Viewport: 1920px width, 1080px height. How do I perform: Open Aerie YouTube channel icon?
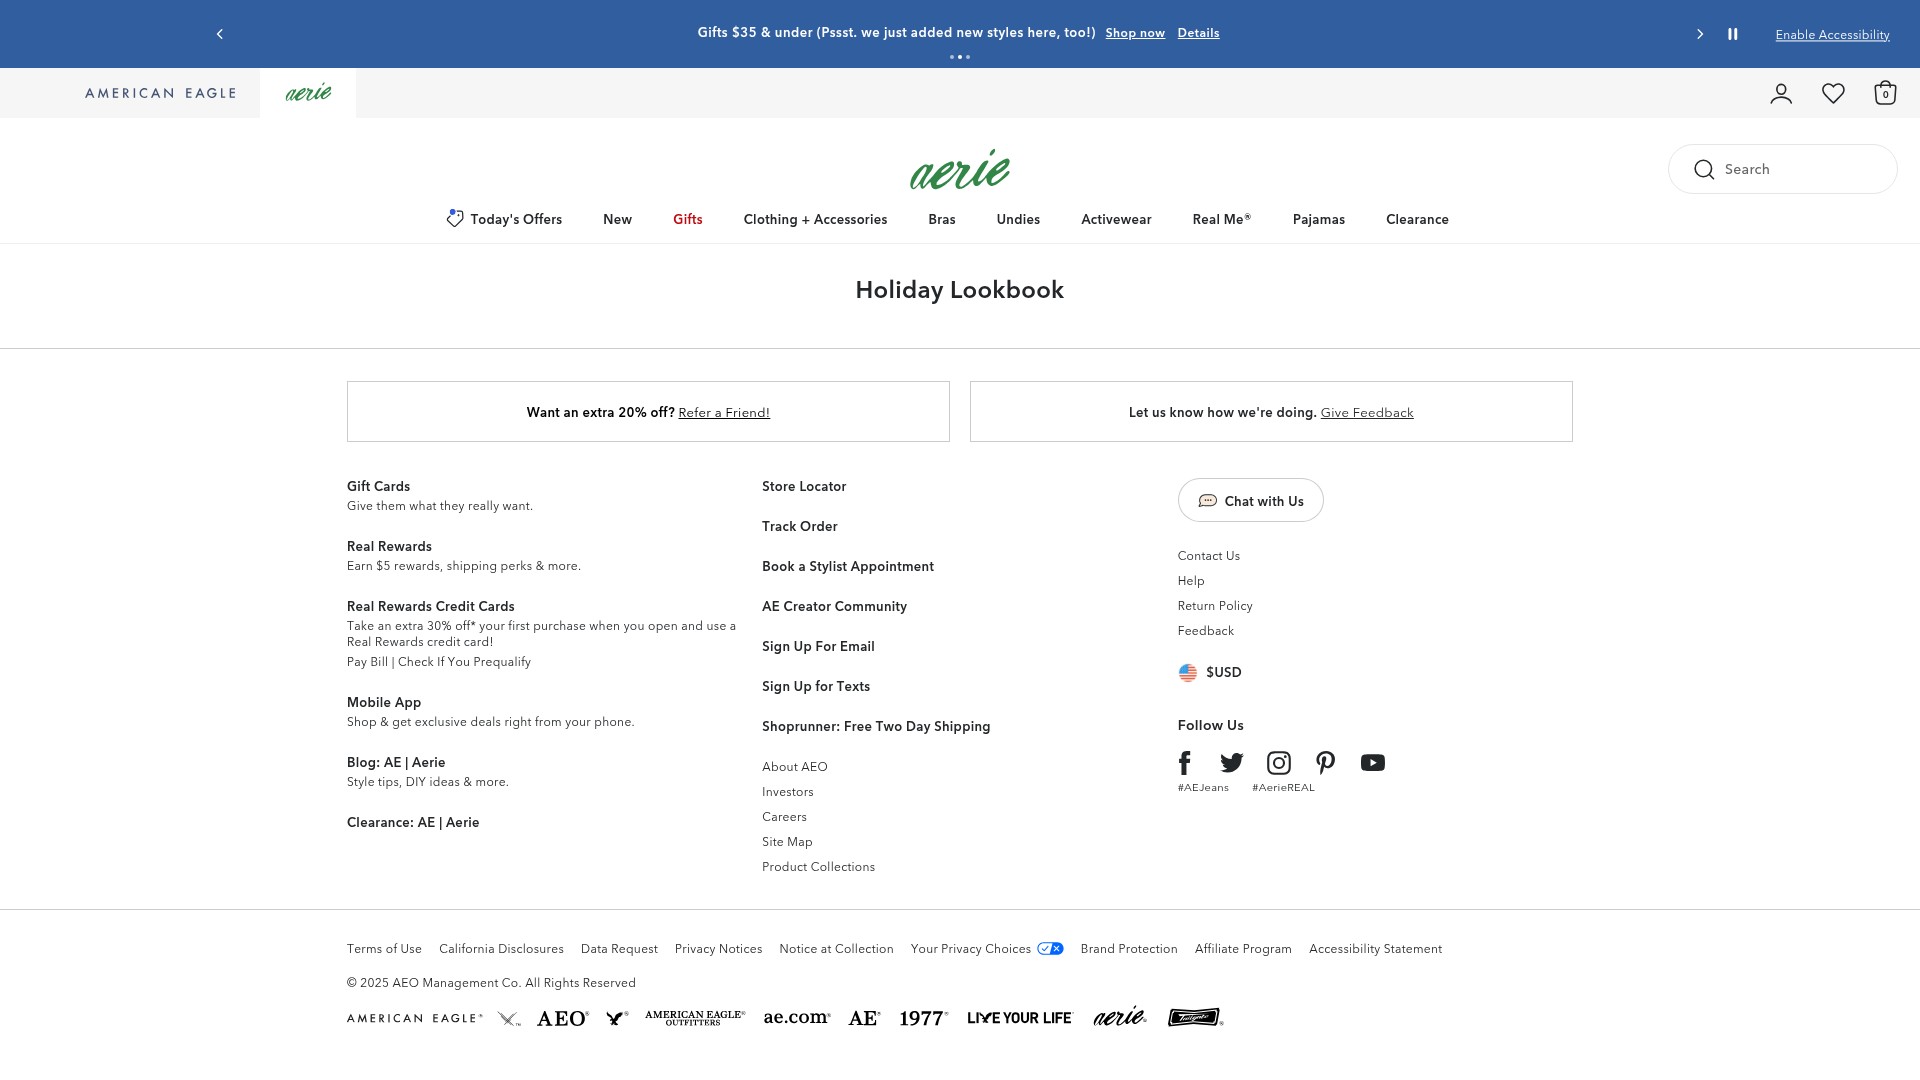[1373, 763]
